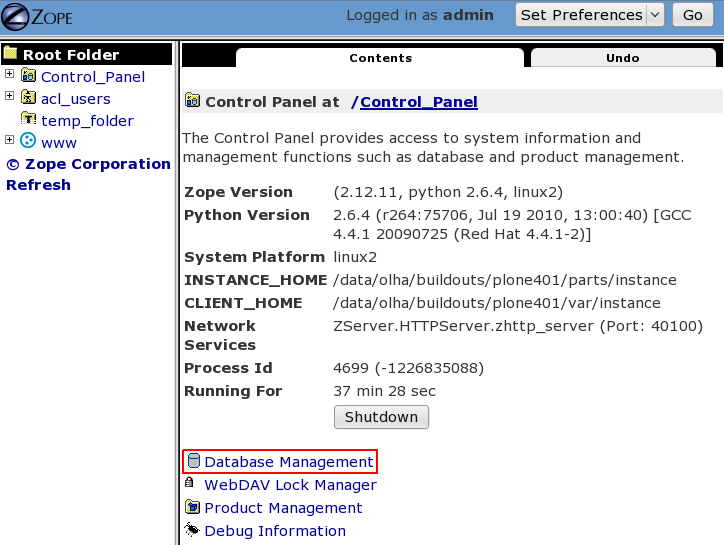Switch to the Contents tab

380,58
